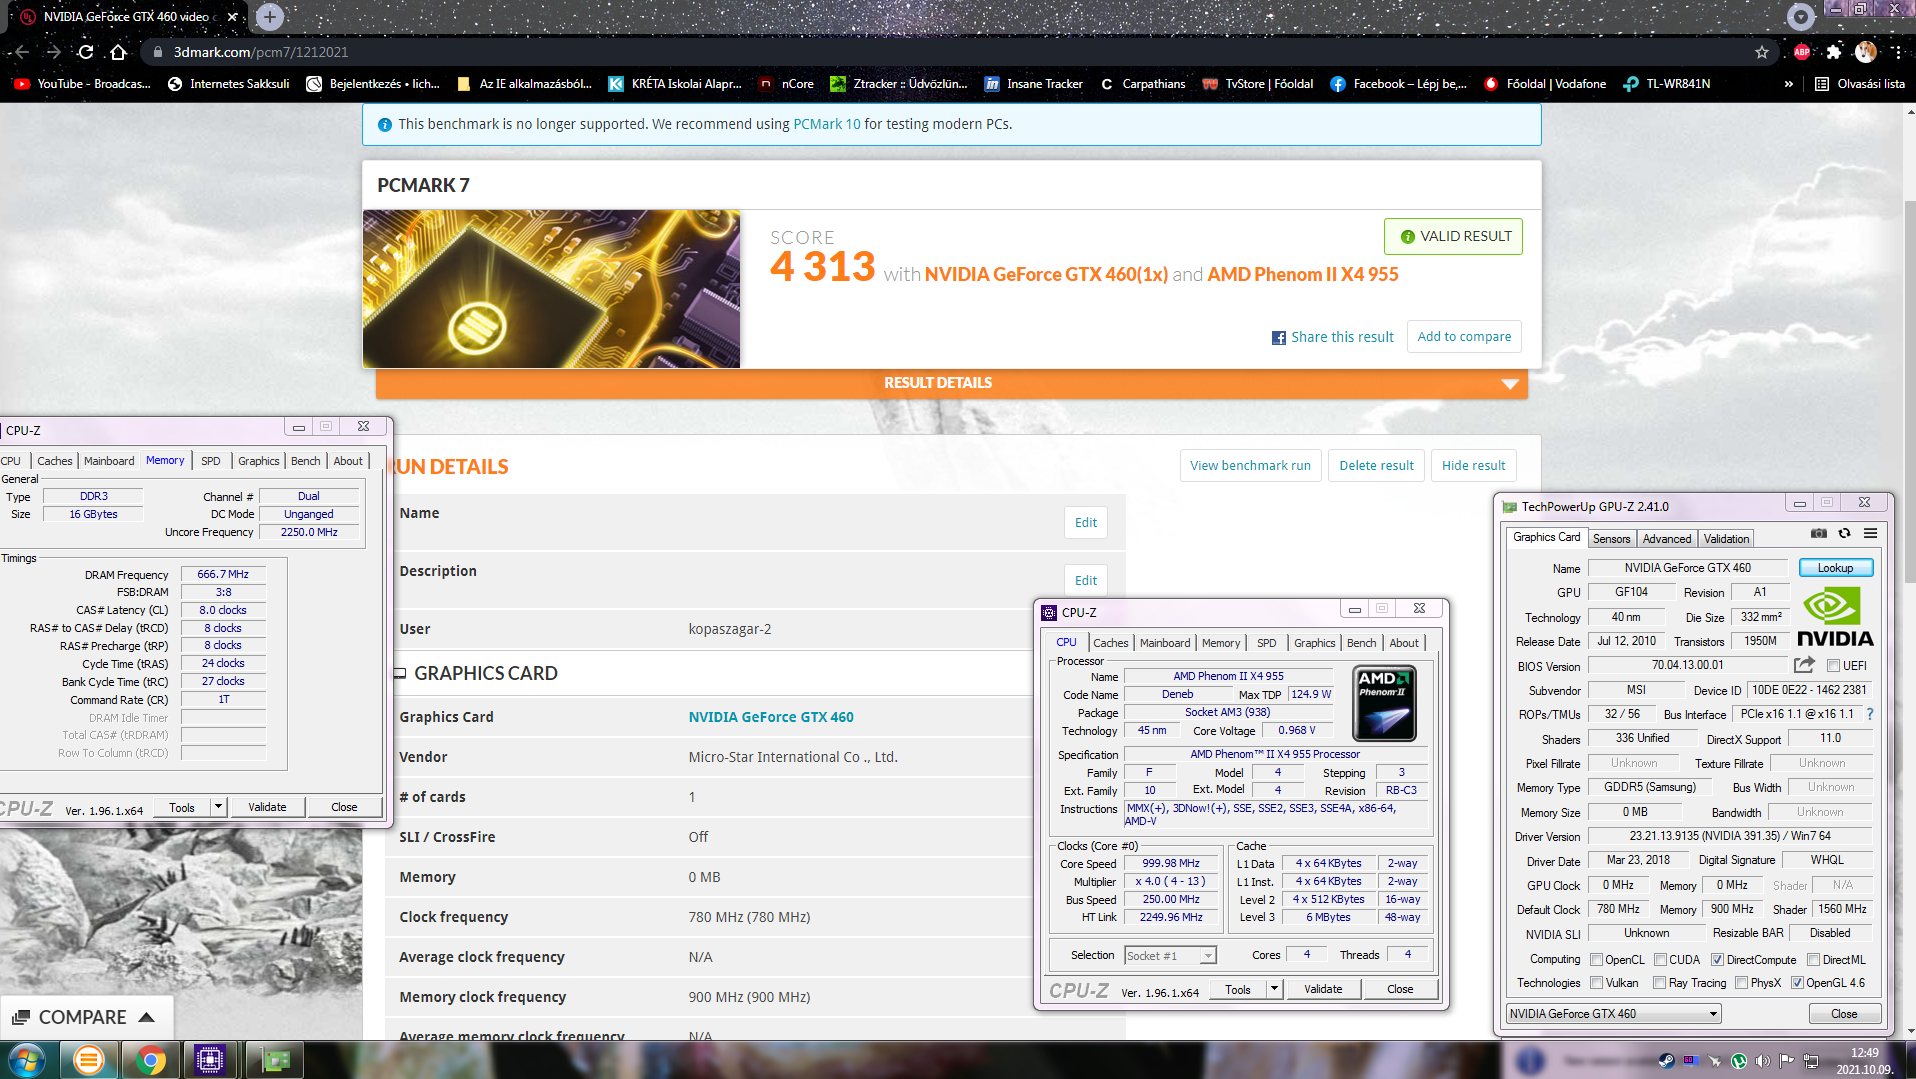
Task: Open the Socket #1 selection dropdown
Action: tap(1170, 956)
